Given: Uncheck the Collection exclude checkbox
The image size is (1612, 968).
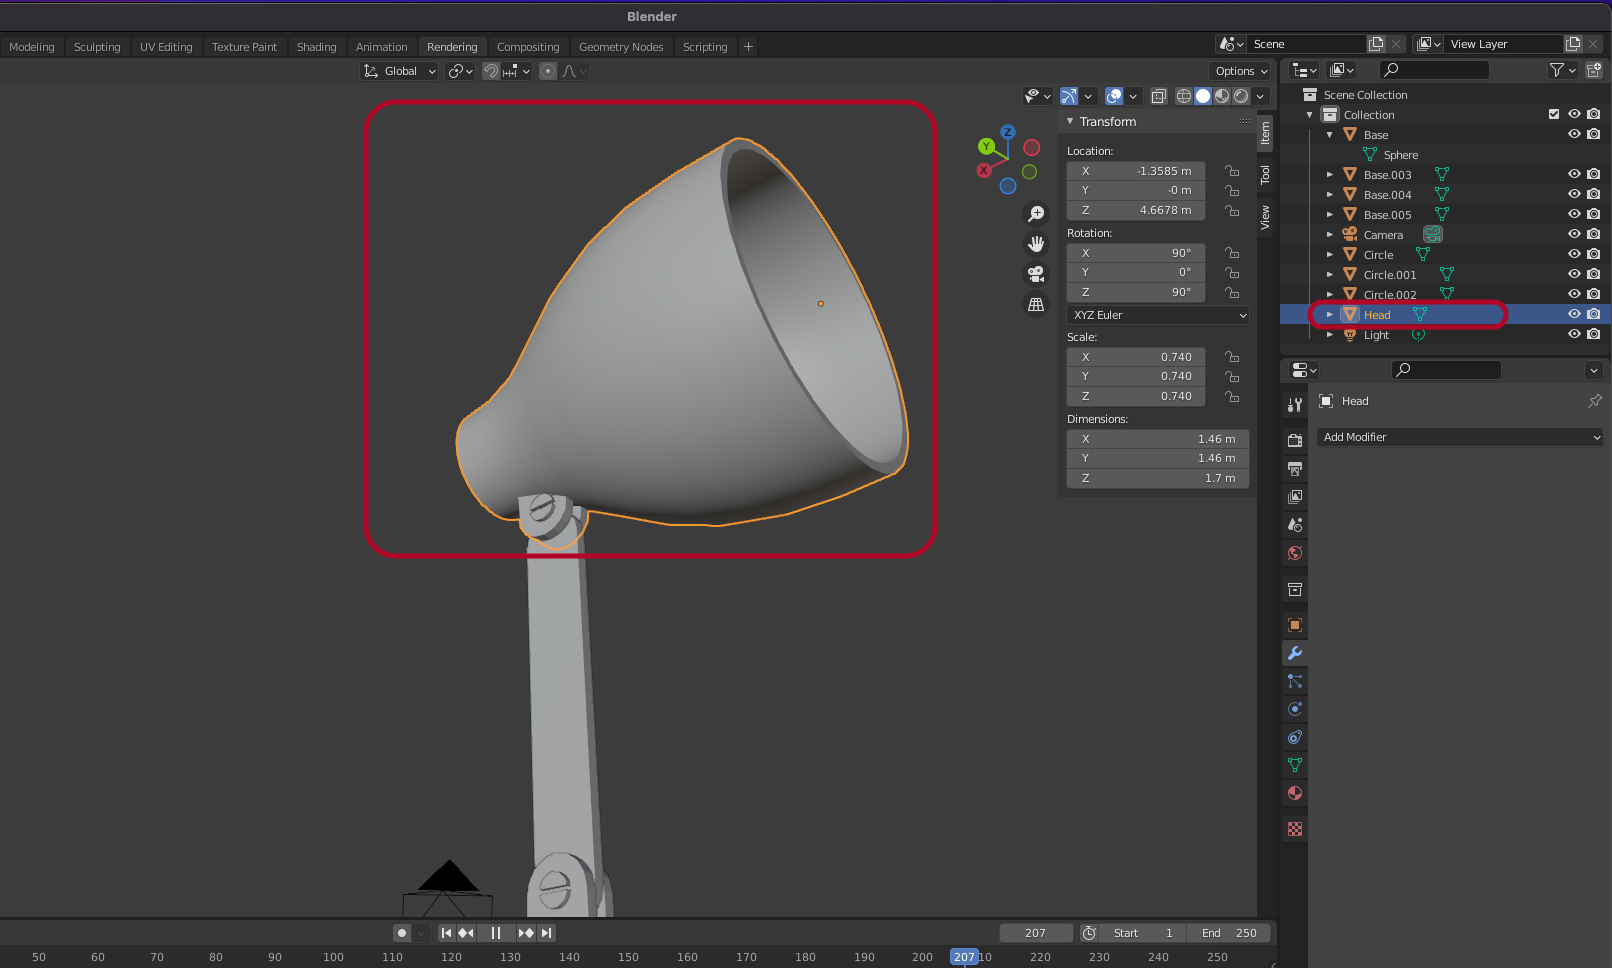Looking at the screenshot, I should point(1554,114).
